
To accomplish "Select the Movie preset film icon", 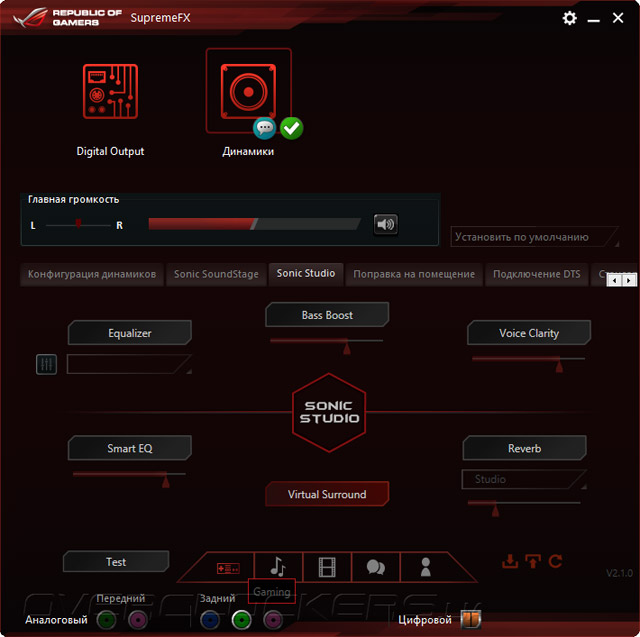I will click(327, 567).
